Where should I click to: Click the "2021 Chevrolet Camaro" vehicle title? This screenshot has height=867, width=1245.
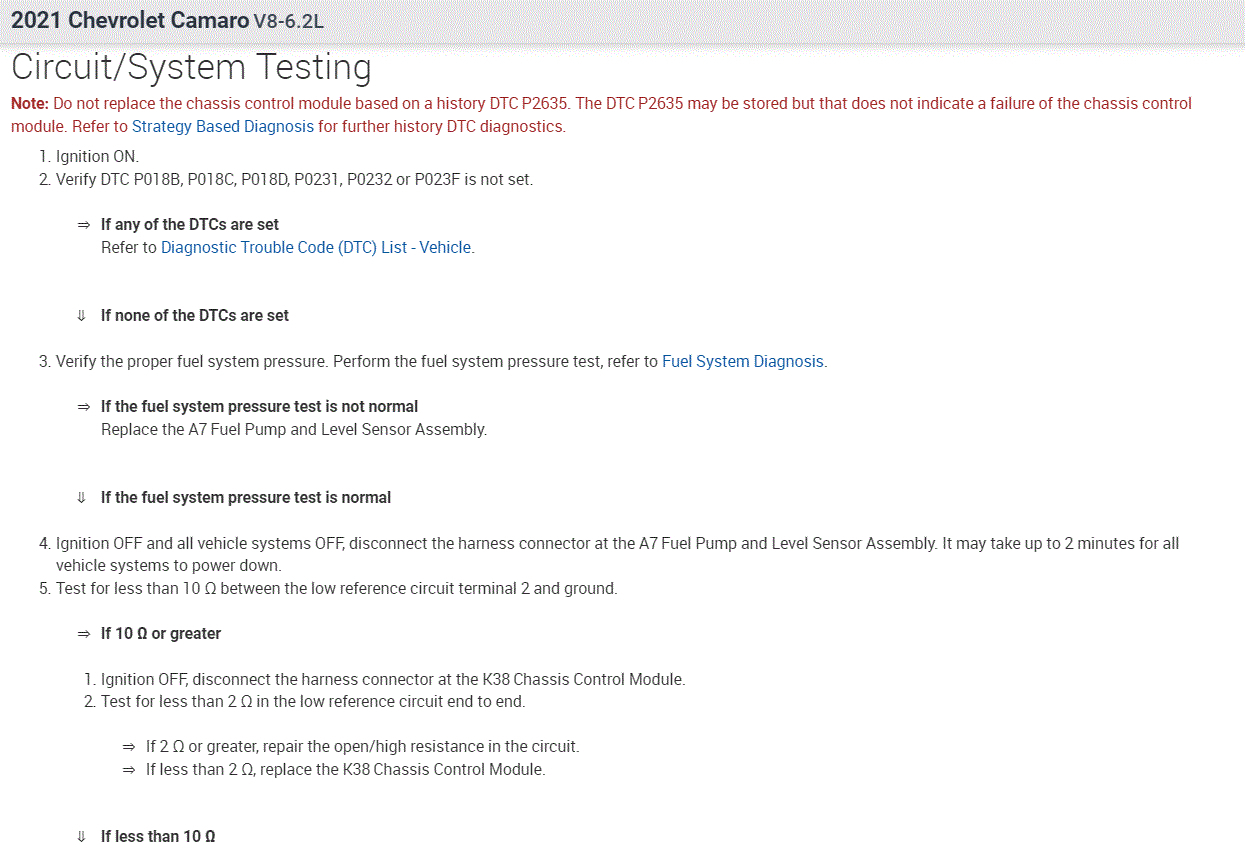pyautogui.click(x=130, y=20)
